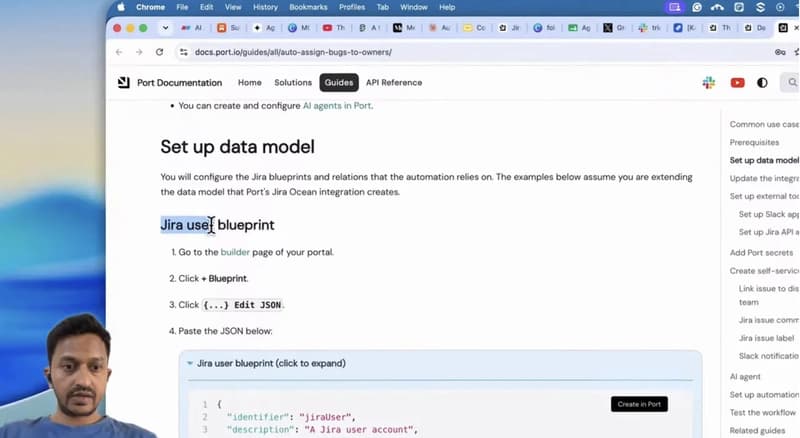Switch to the 'Su' browser tab
800x438 pixels.
pyautogui.click(x=228, y=28)
